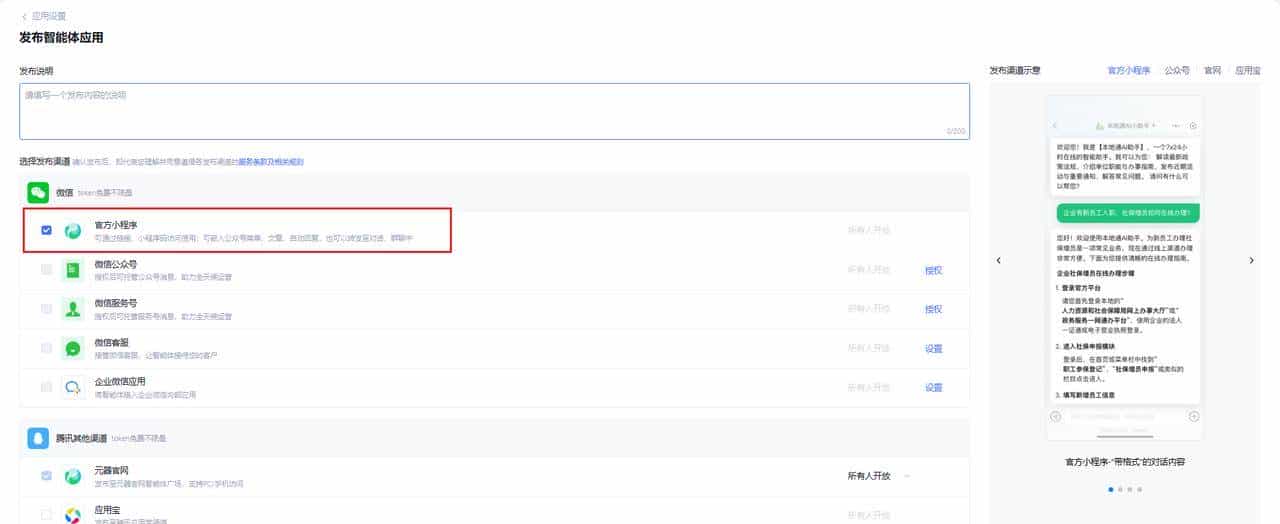Viewport: 1280px width, 524px height.
Task: Switch preview to 官网 tab
Action: coord(1212,71)
